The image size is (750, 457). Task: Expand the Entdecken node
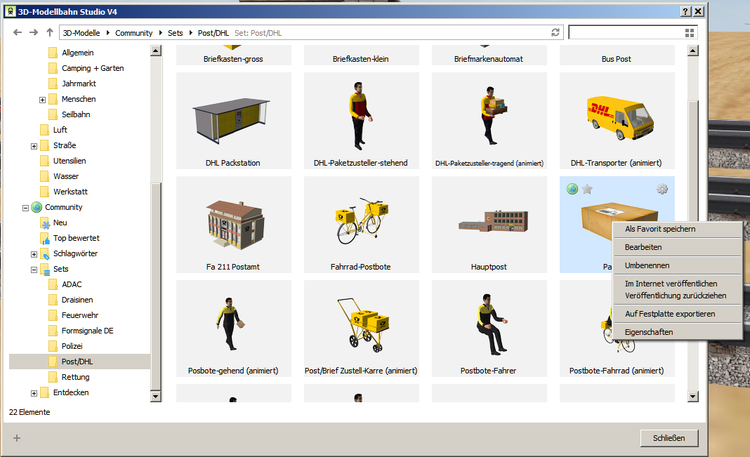coord(34,393)
